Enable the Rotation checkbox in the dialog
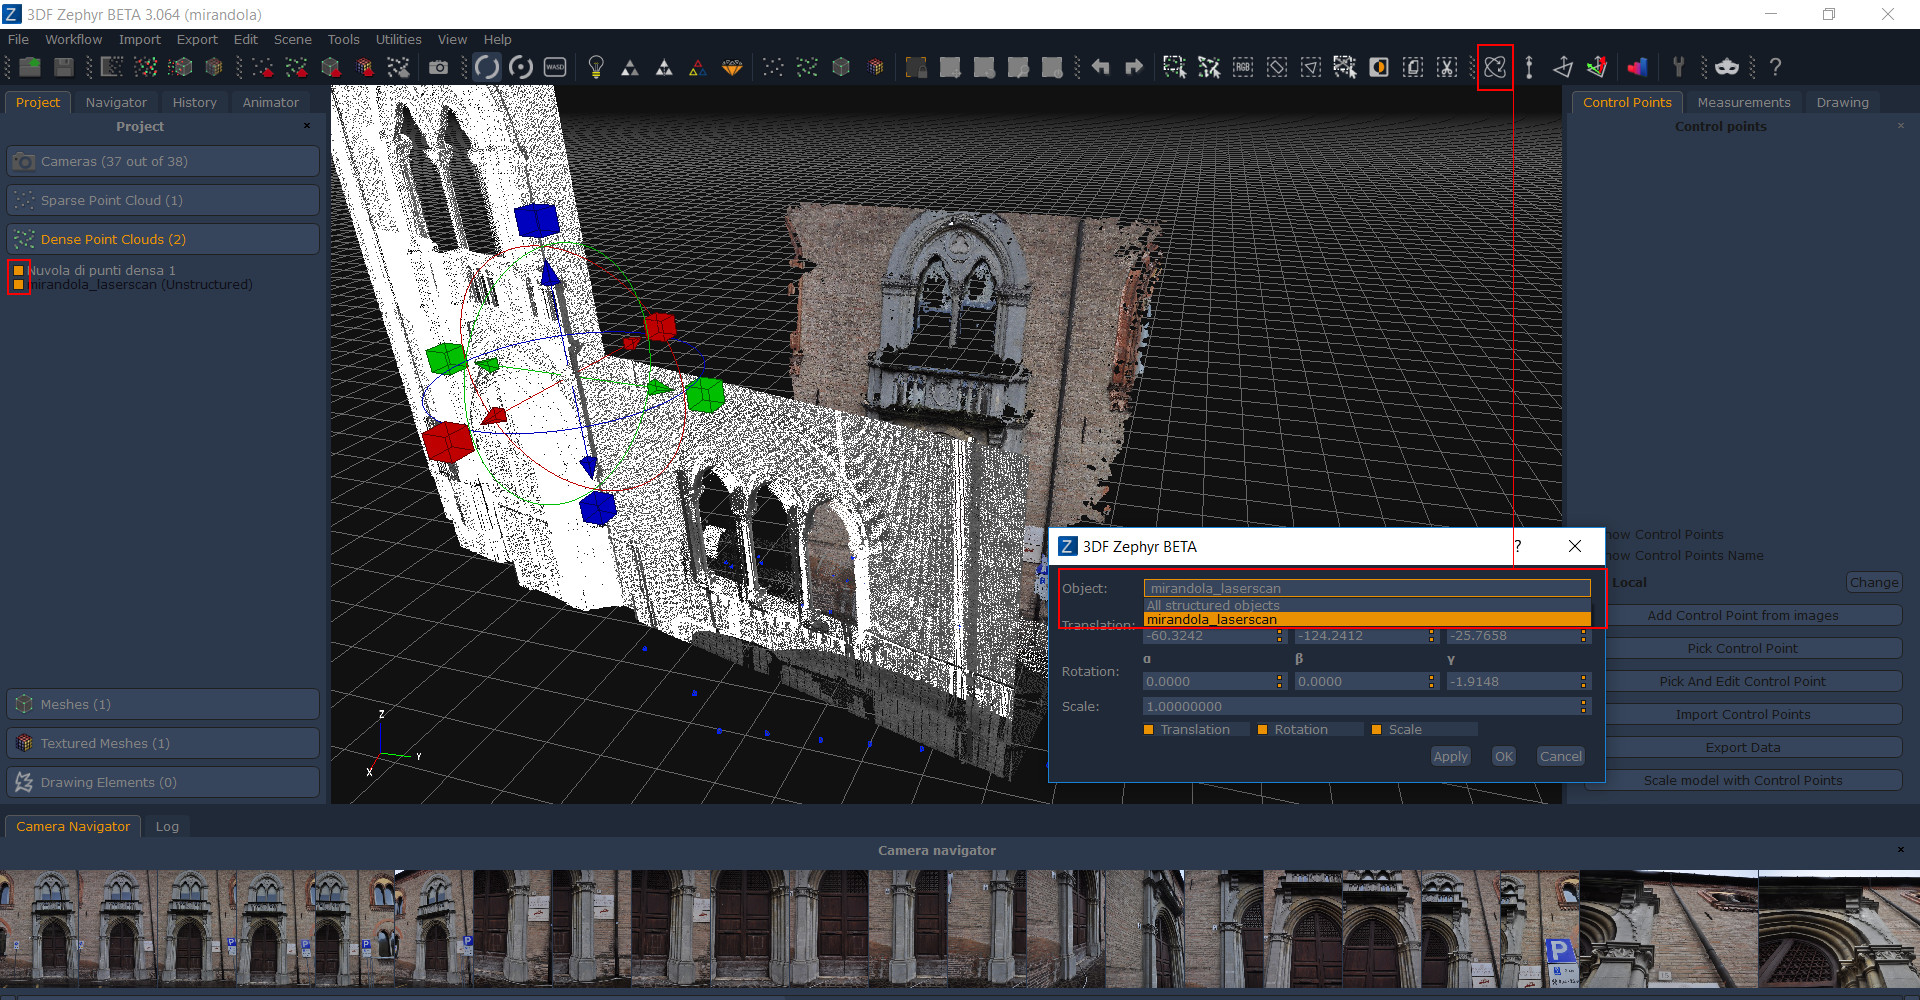 click(x=1262, y=729)
